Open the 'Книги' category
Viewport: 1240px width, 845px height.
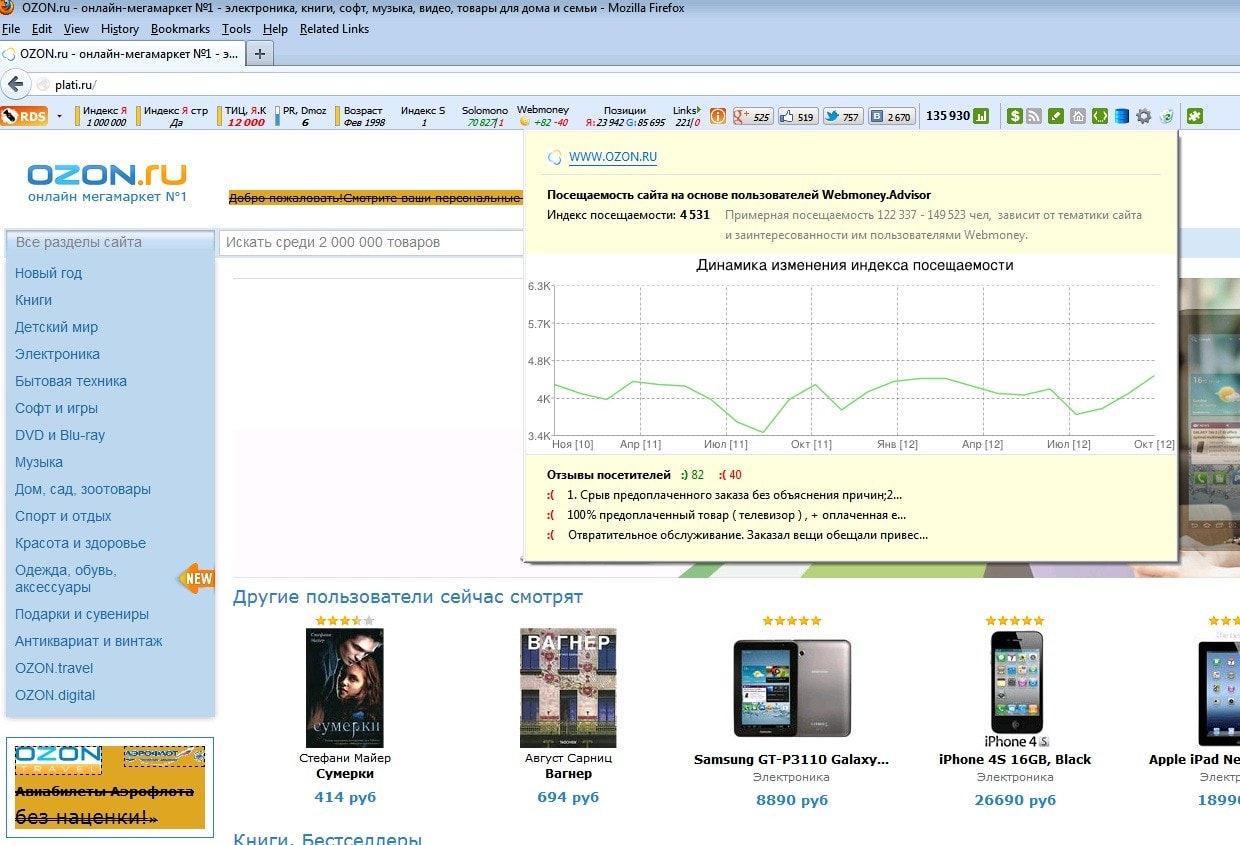[x=33, y=300]
